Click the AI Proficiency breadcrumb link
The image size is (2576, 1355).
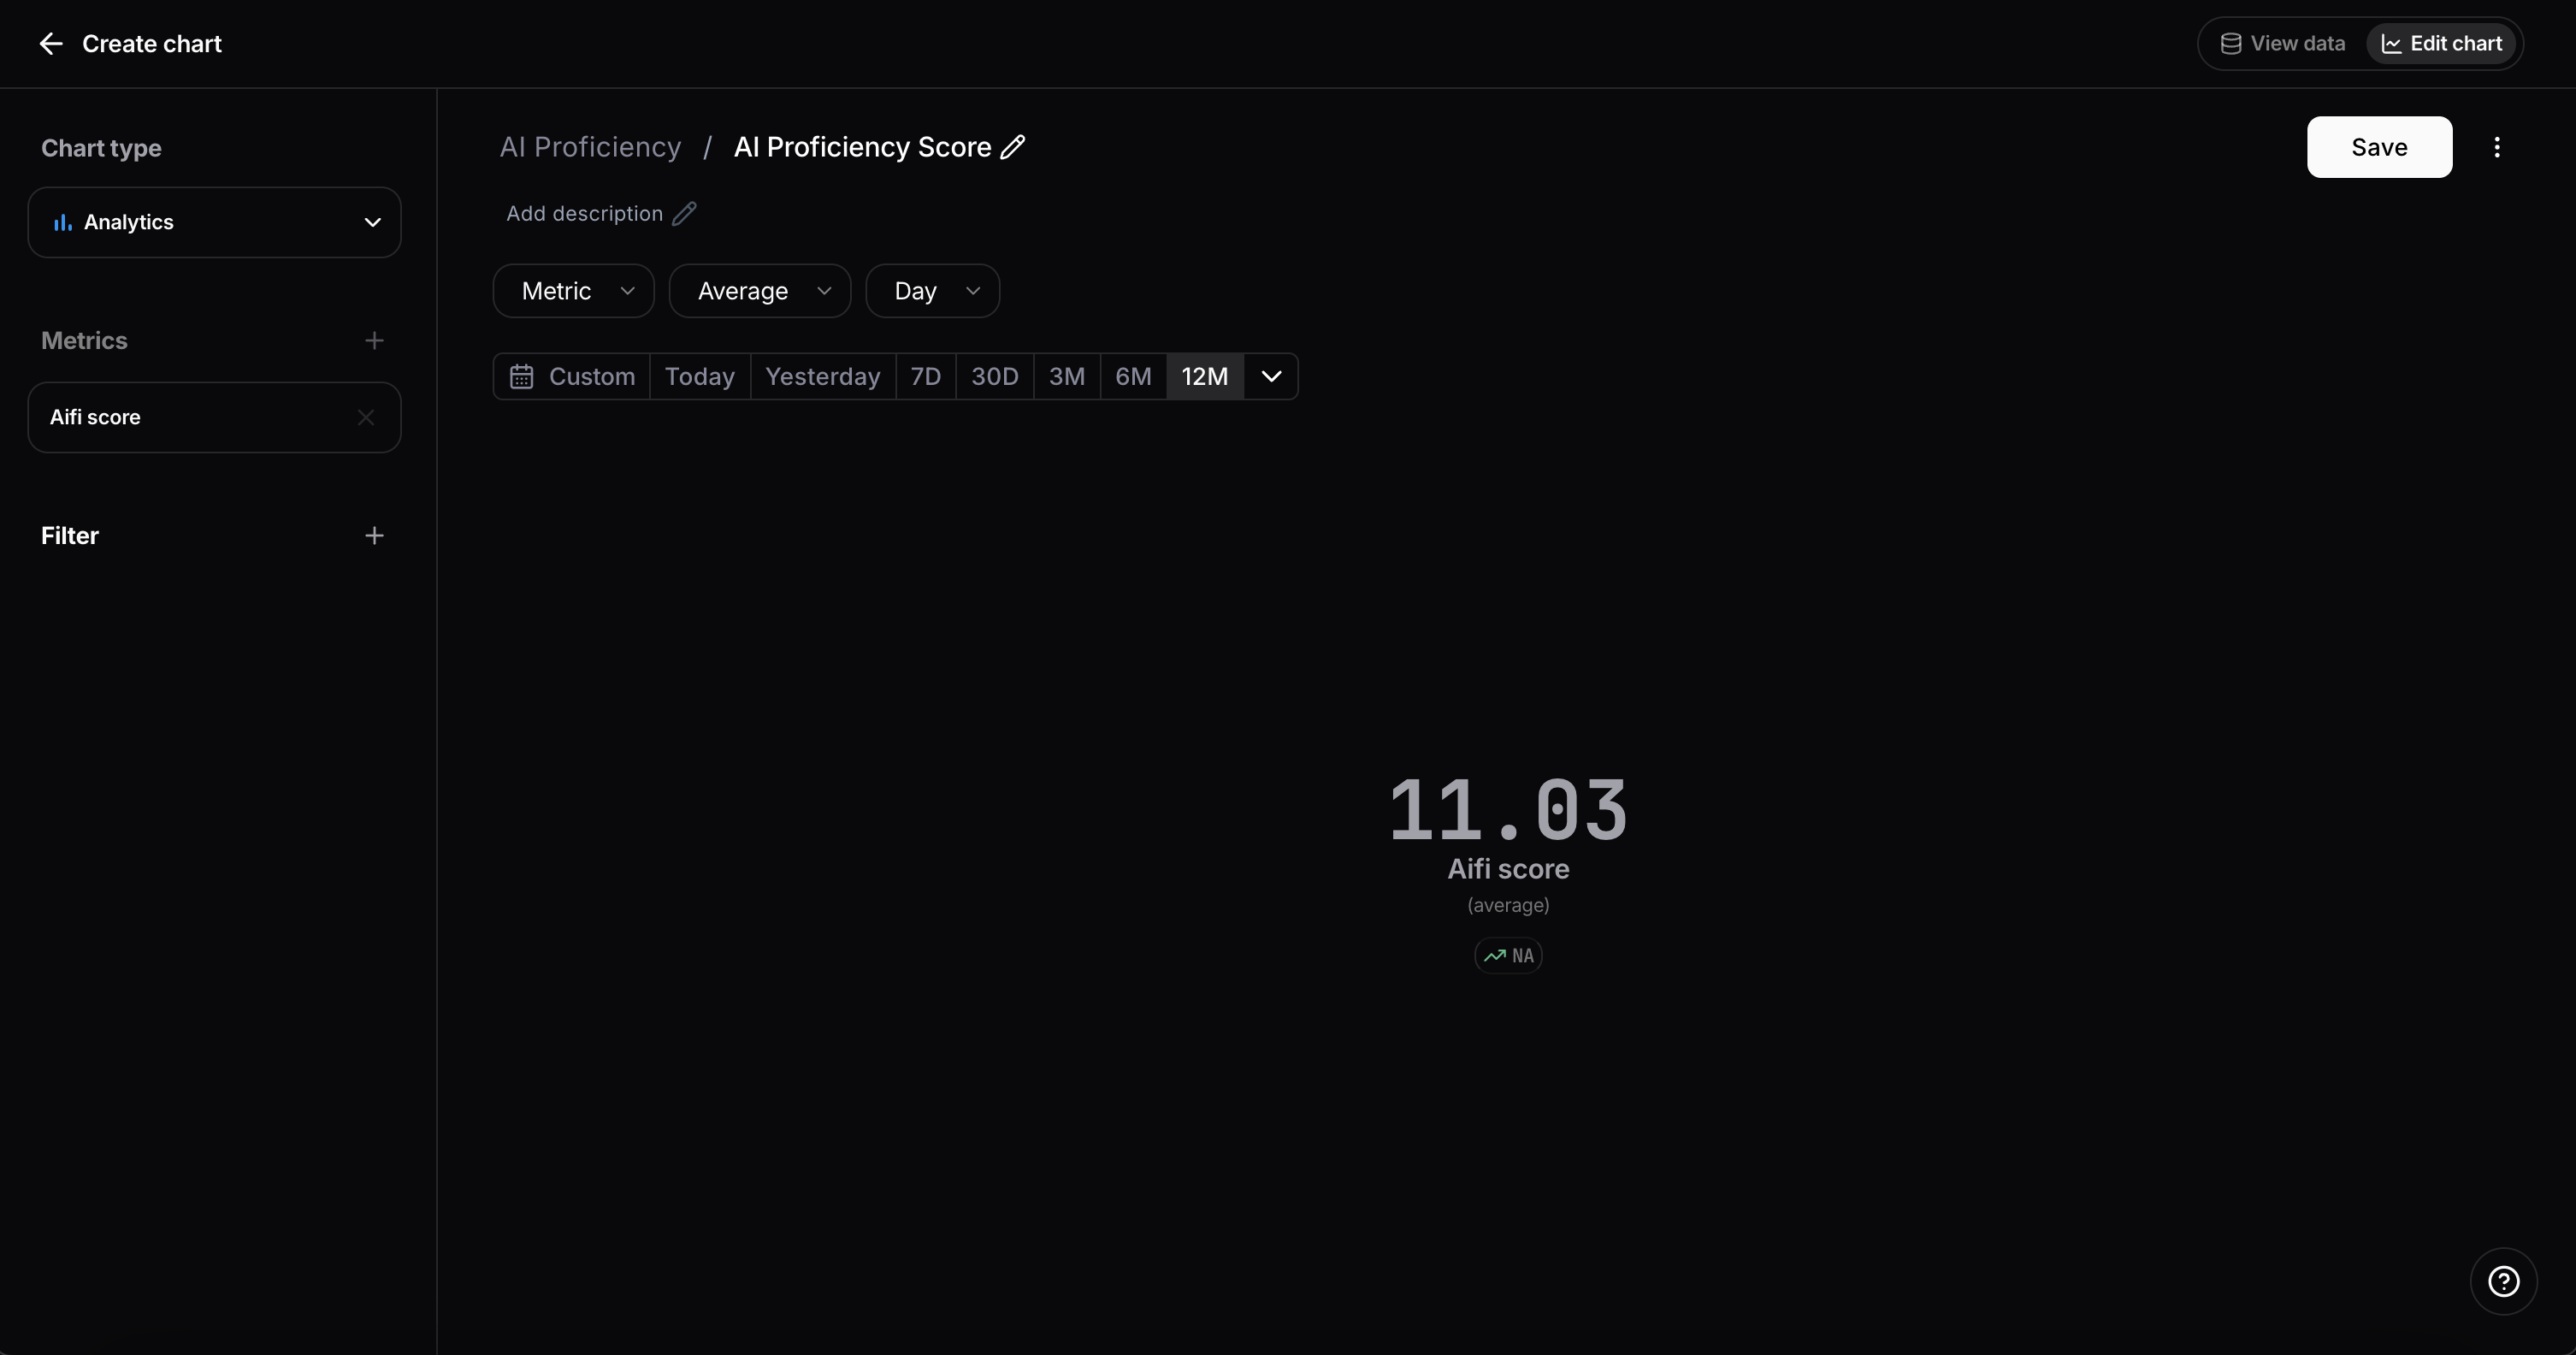click(590, 147)
